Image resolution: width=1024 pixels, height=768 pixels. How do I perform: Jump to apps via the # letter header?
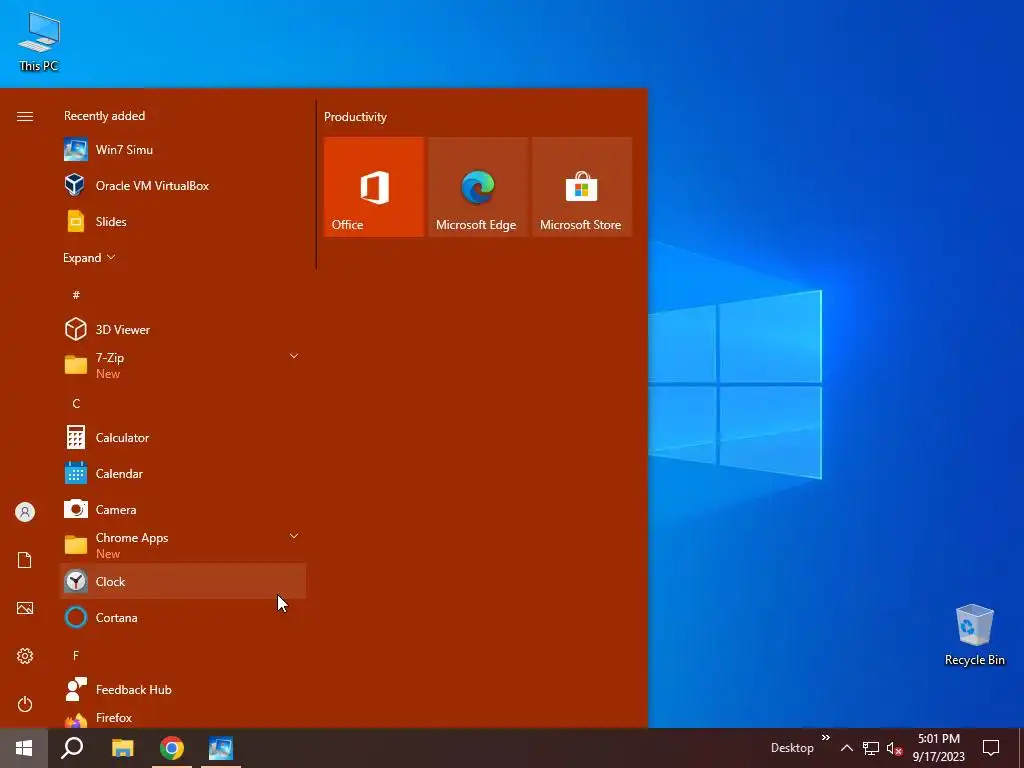click(76, 295)
